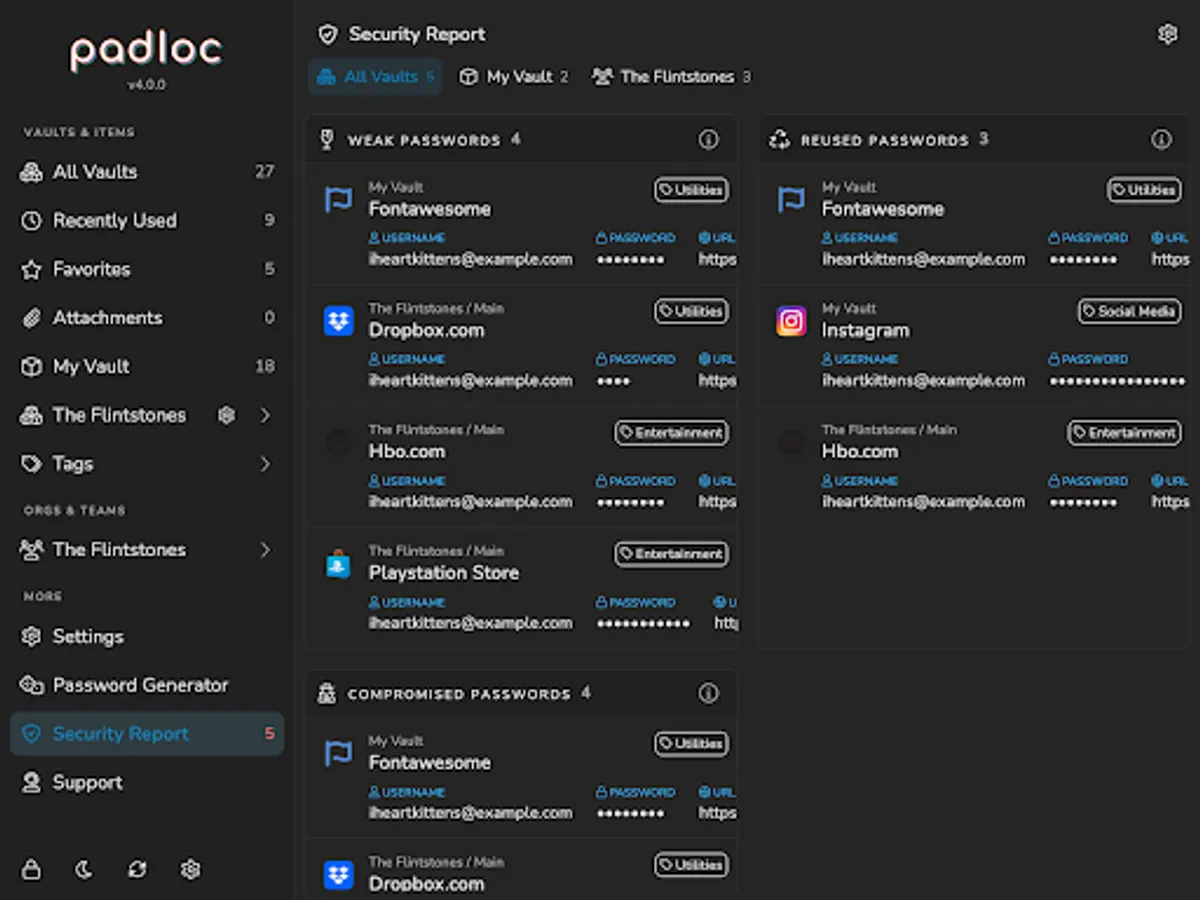Open The Flintstones organization under Orgs & Teams
1200x900 pixels.
point(147,550)
